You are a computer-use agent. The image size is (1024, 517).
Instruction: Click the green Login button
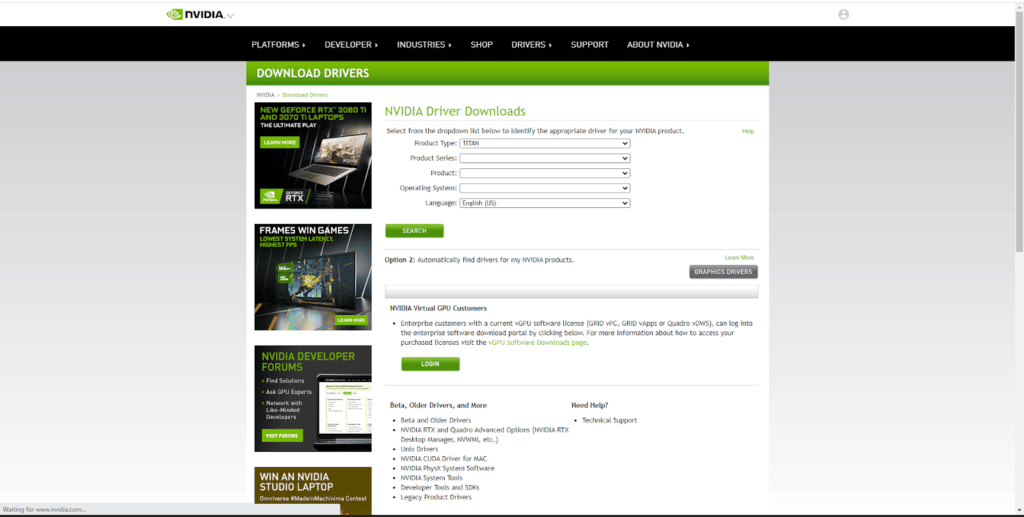pos(430,364)
